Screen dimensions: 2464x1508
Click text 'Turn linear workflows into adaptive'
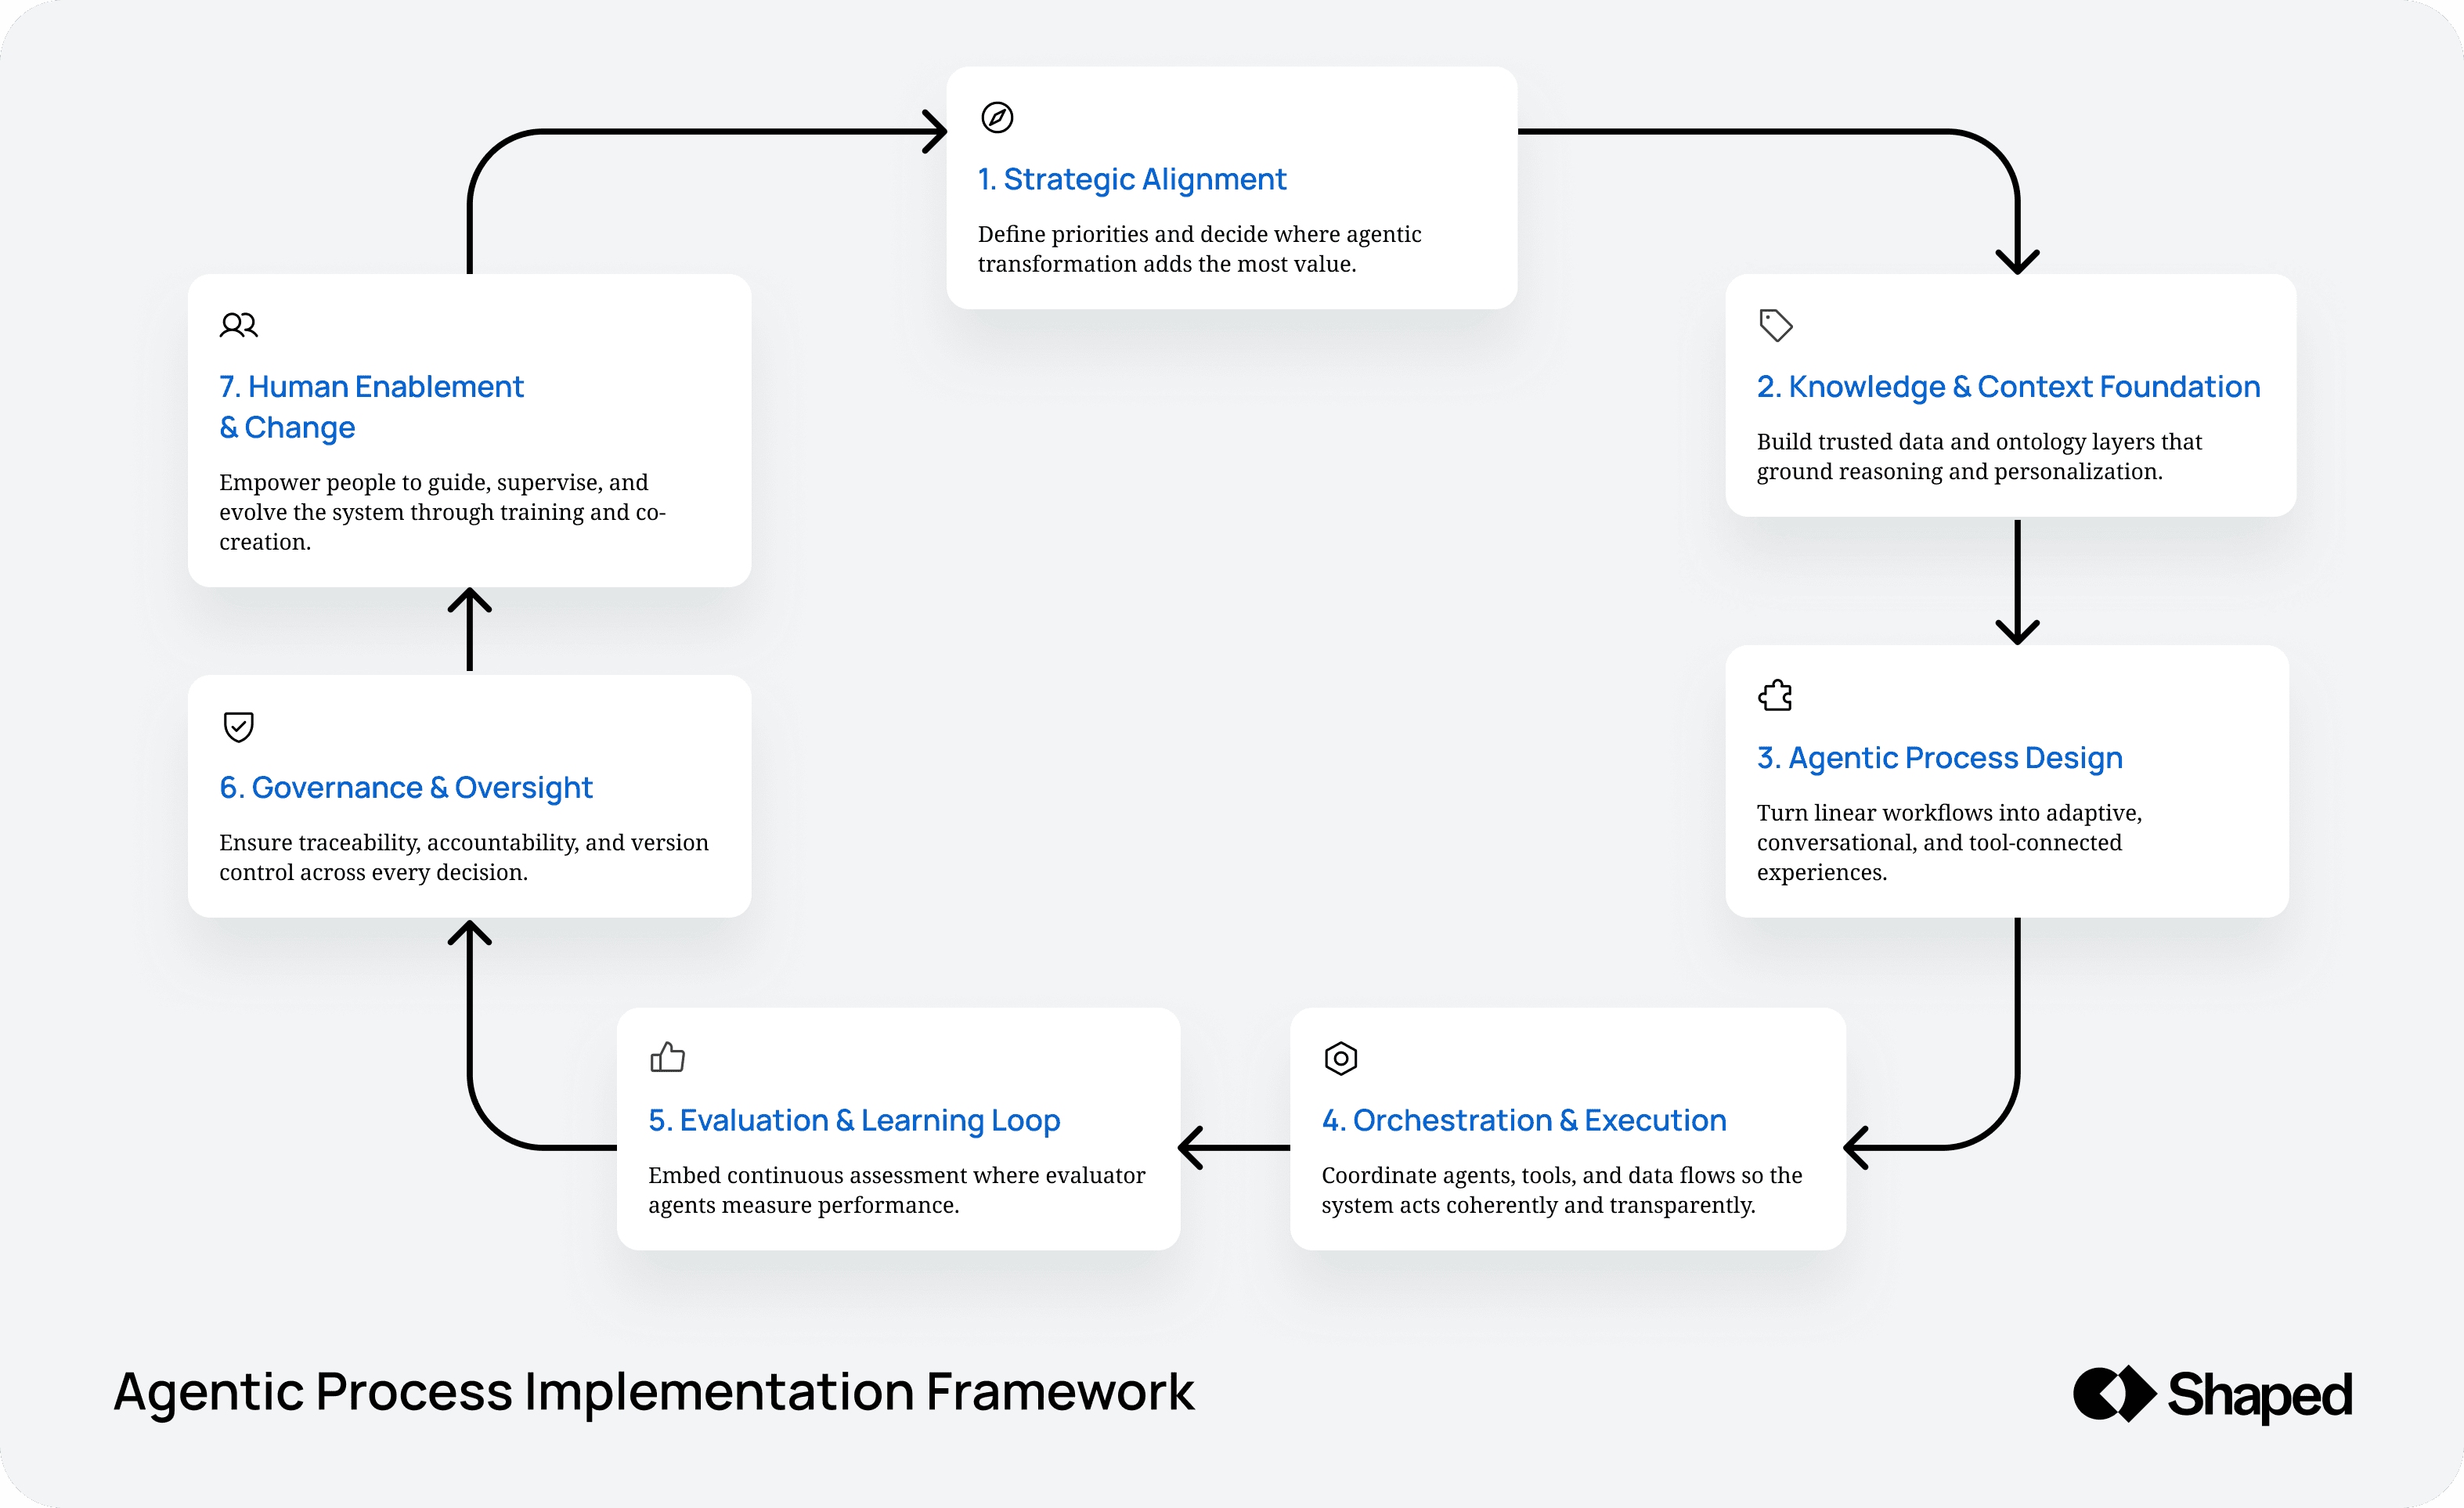coord(1947,813)
